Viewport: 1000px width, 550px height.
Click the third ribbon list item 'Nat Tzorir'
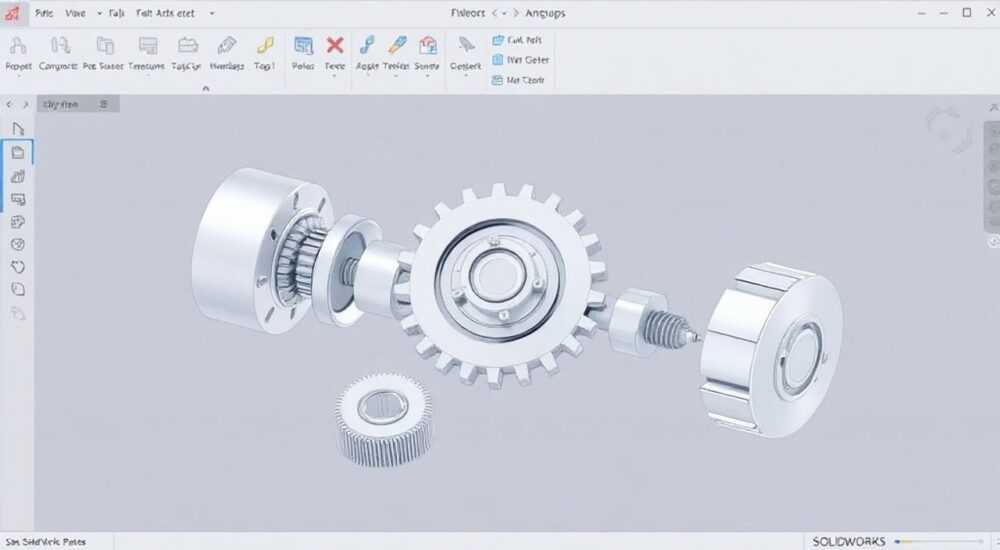pos(518,80)
